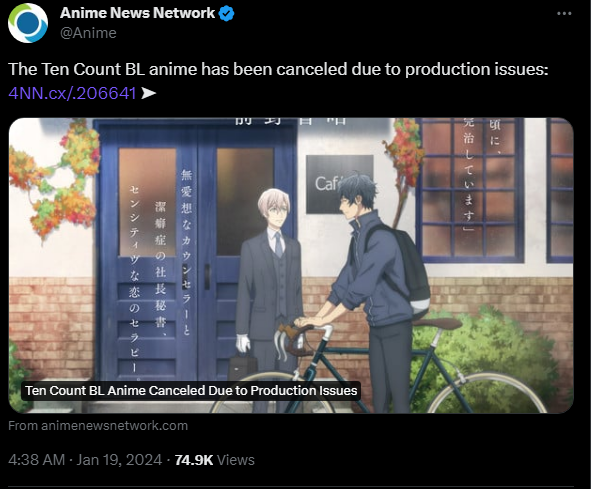Click the article headline caption overlay

point(191,391)
